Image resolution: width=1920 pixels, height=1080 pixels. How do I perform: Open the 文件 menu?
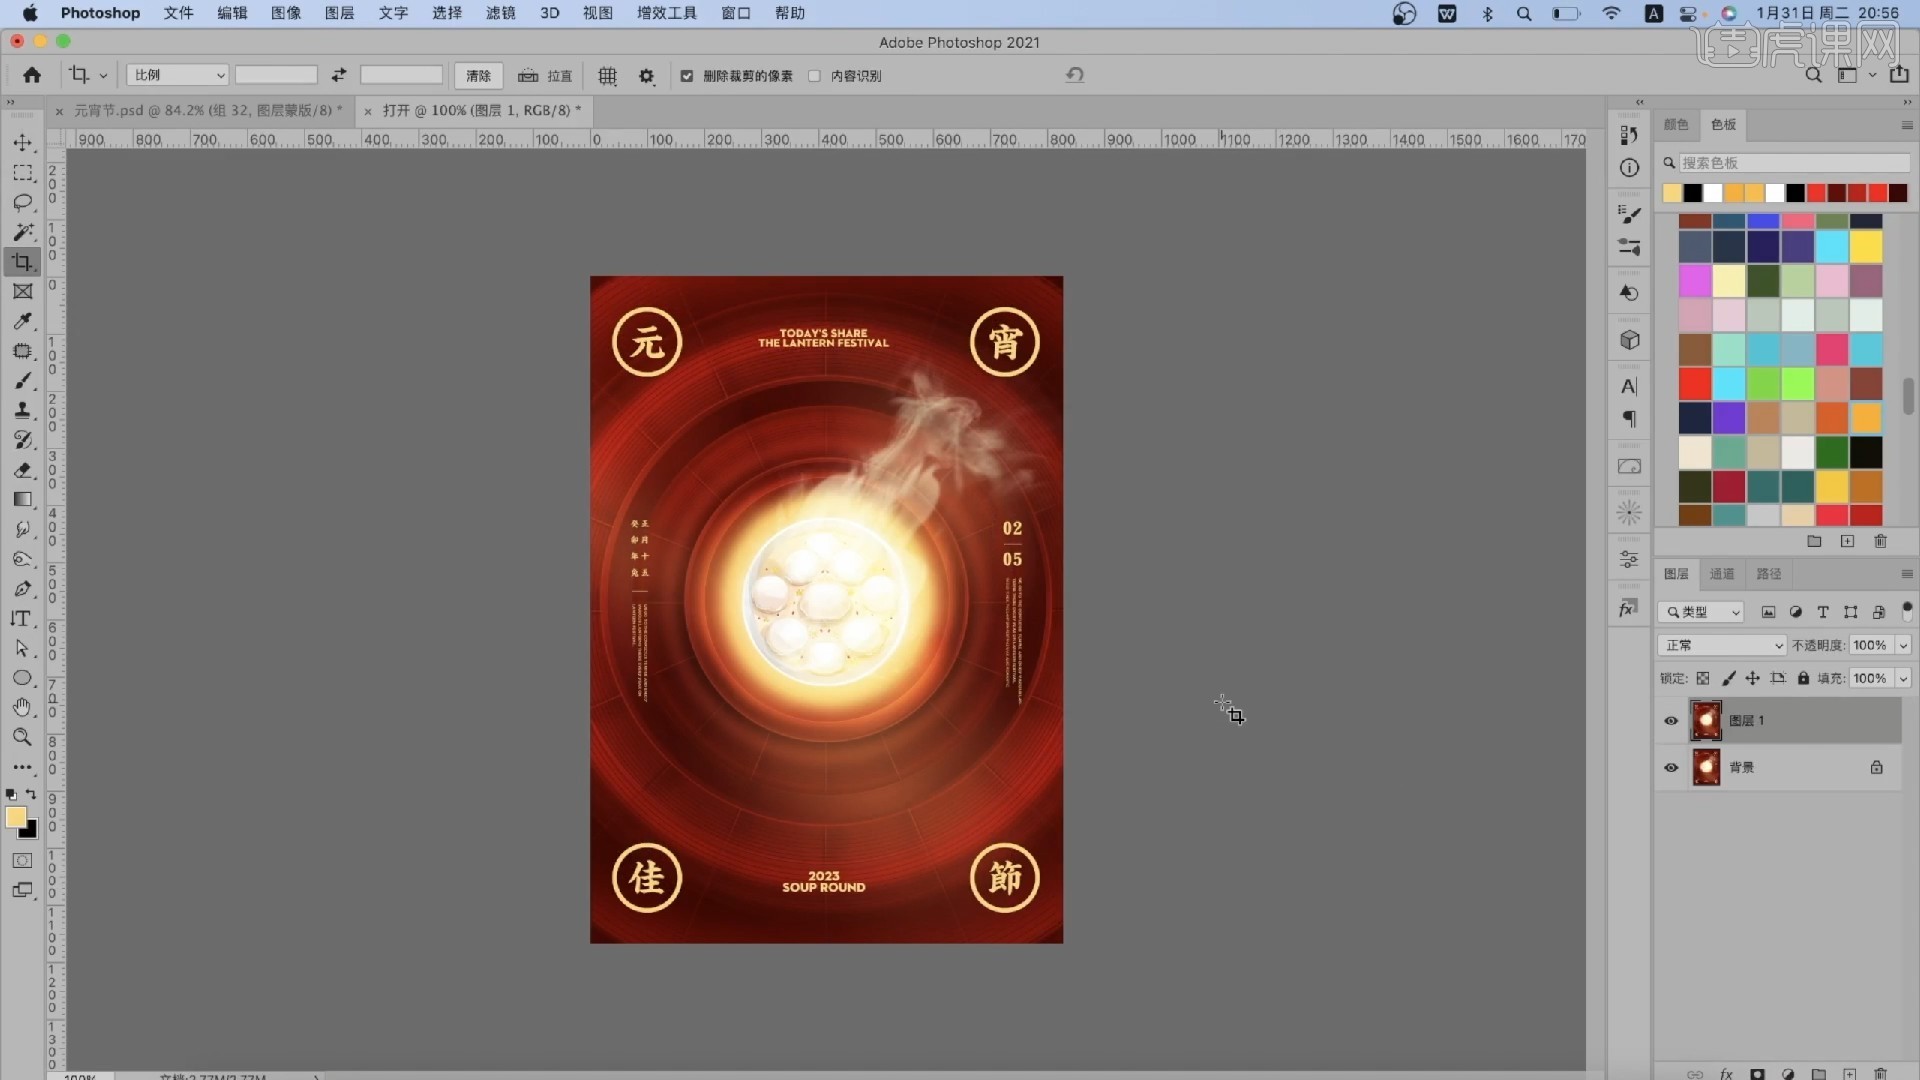tap(178, 13)
